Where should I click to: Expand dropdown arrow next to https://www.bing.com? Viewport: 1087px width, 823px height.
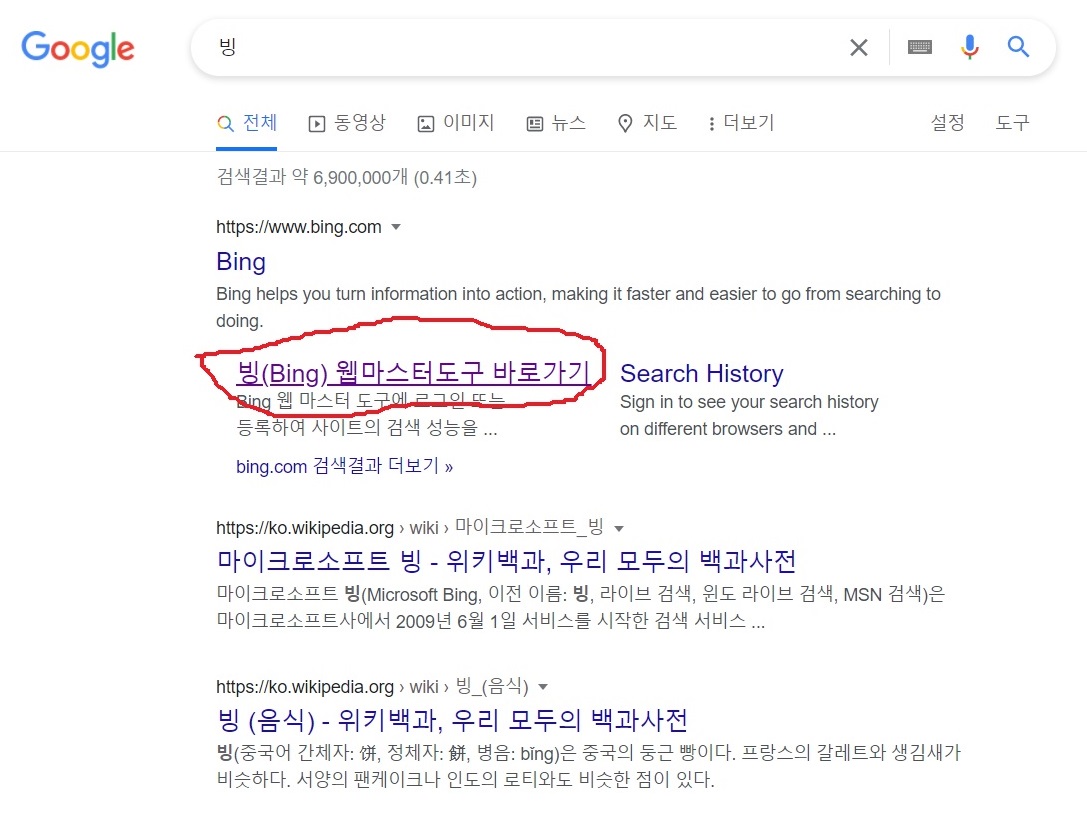click(396, 227)
